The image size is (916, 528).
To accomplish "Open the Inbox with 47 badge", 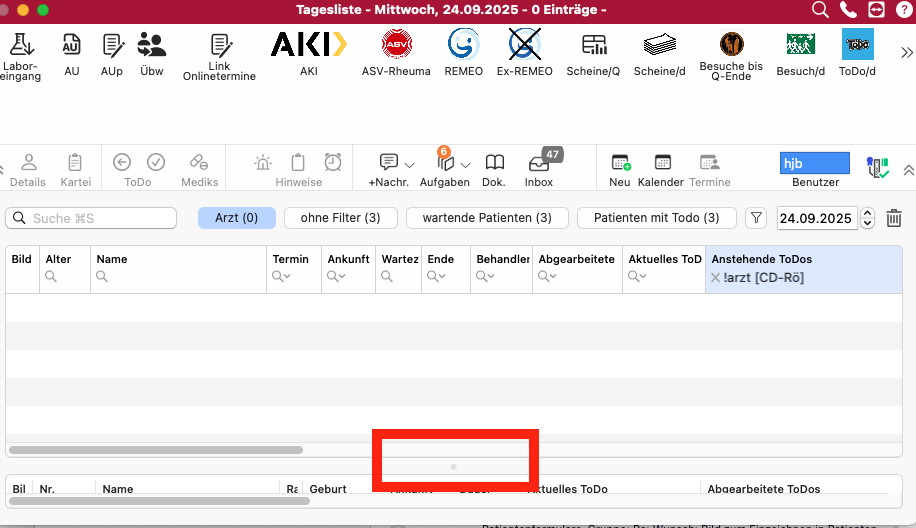I will 539,163.
